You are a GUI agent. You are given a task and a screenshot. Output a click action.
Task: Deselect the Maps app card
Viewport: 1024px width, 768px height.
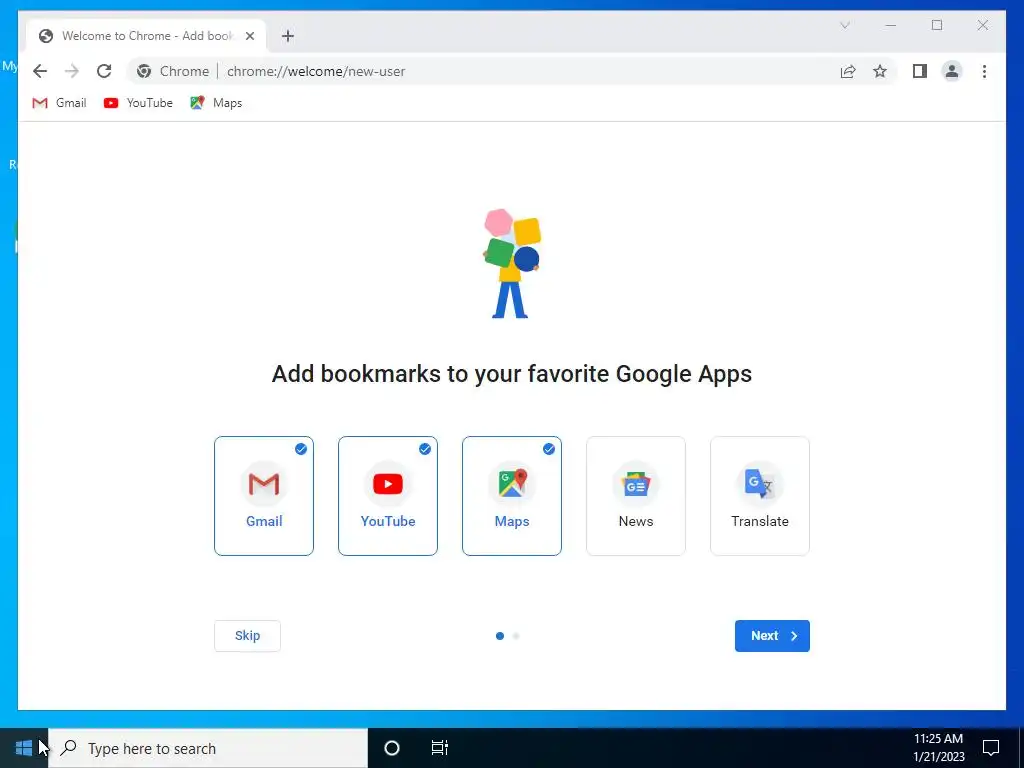click(x=512, y=496)
